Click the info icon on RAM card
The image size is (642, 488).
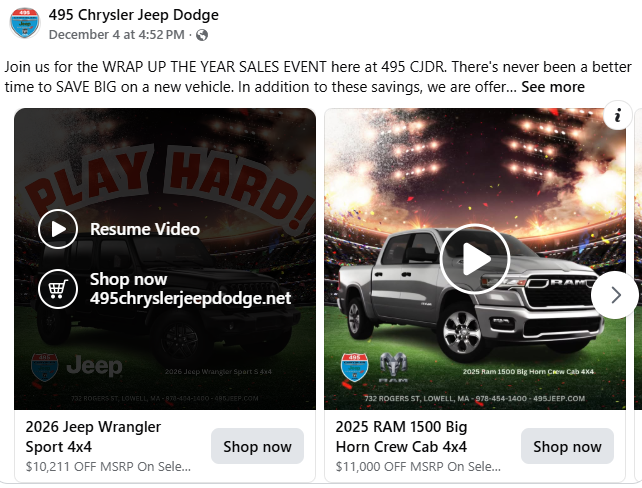617,115
